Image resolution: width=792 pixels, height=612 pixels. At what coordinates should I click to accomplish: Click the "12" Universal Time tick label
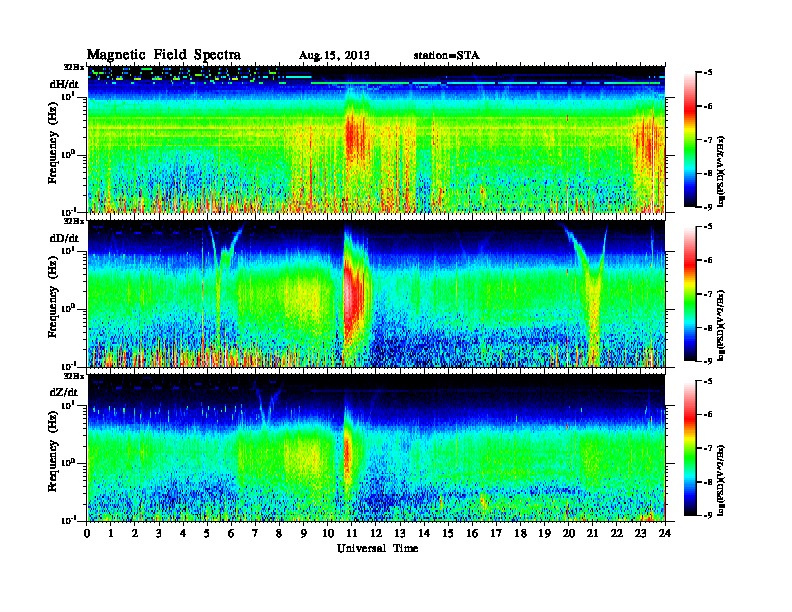pyautogui.click(x=376, y=533)
